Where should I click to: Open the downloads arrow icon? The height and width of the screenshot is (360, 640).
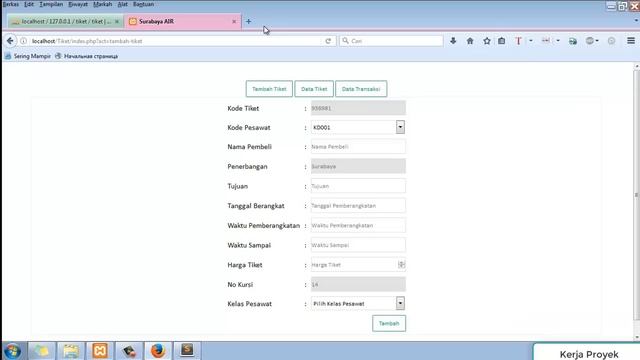point(453,41)
